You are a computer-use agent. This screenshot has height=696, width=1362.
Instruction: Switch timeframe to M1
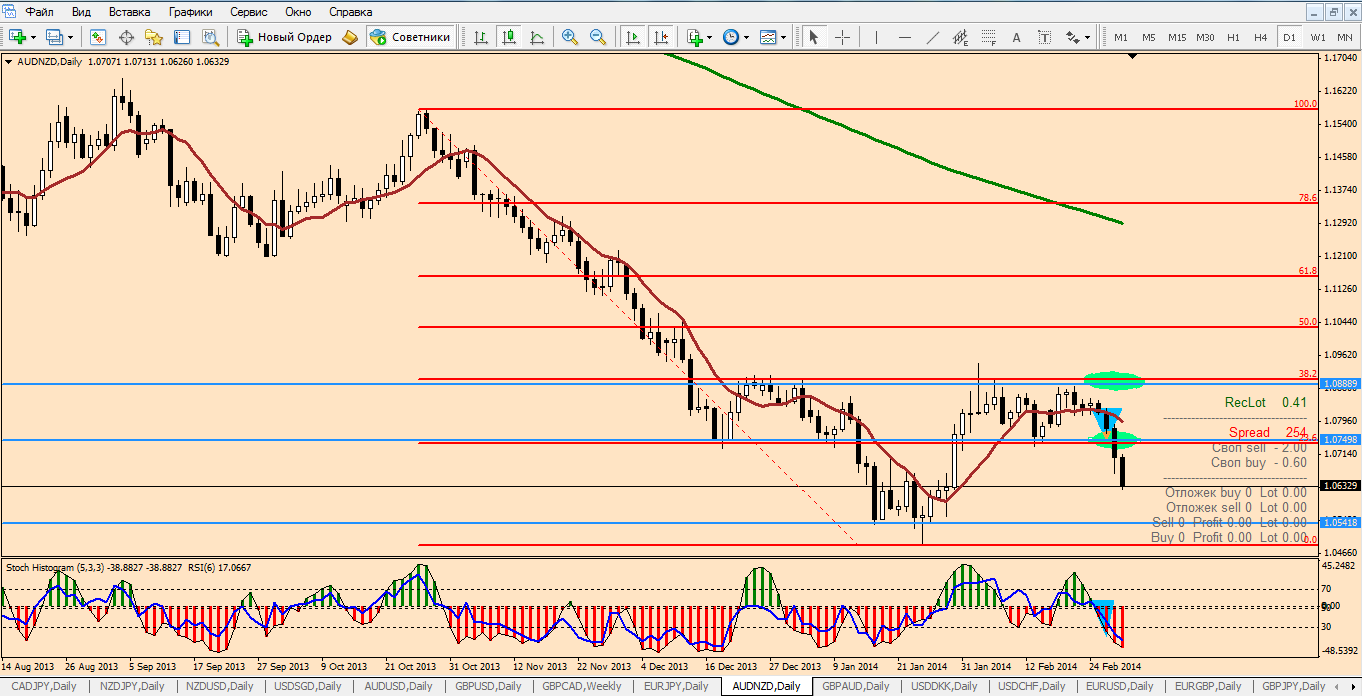(x=1121, y=37)
